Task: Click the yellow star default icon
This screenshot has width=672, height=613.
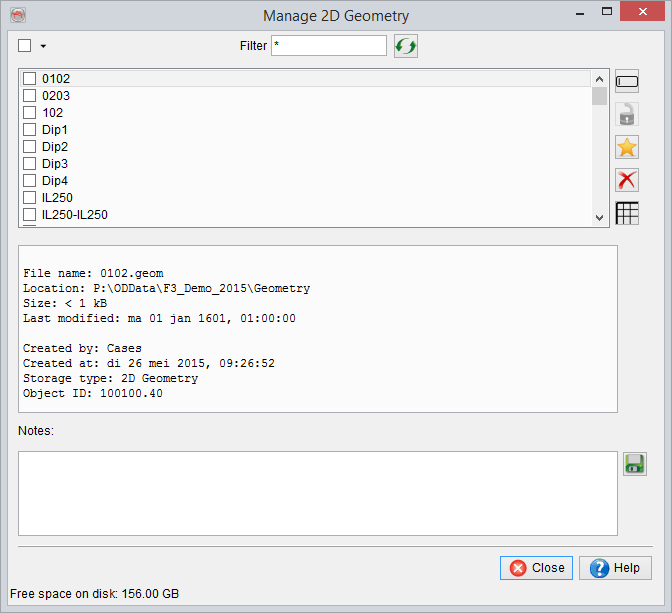Action: tap(627, 147)
